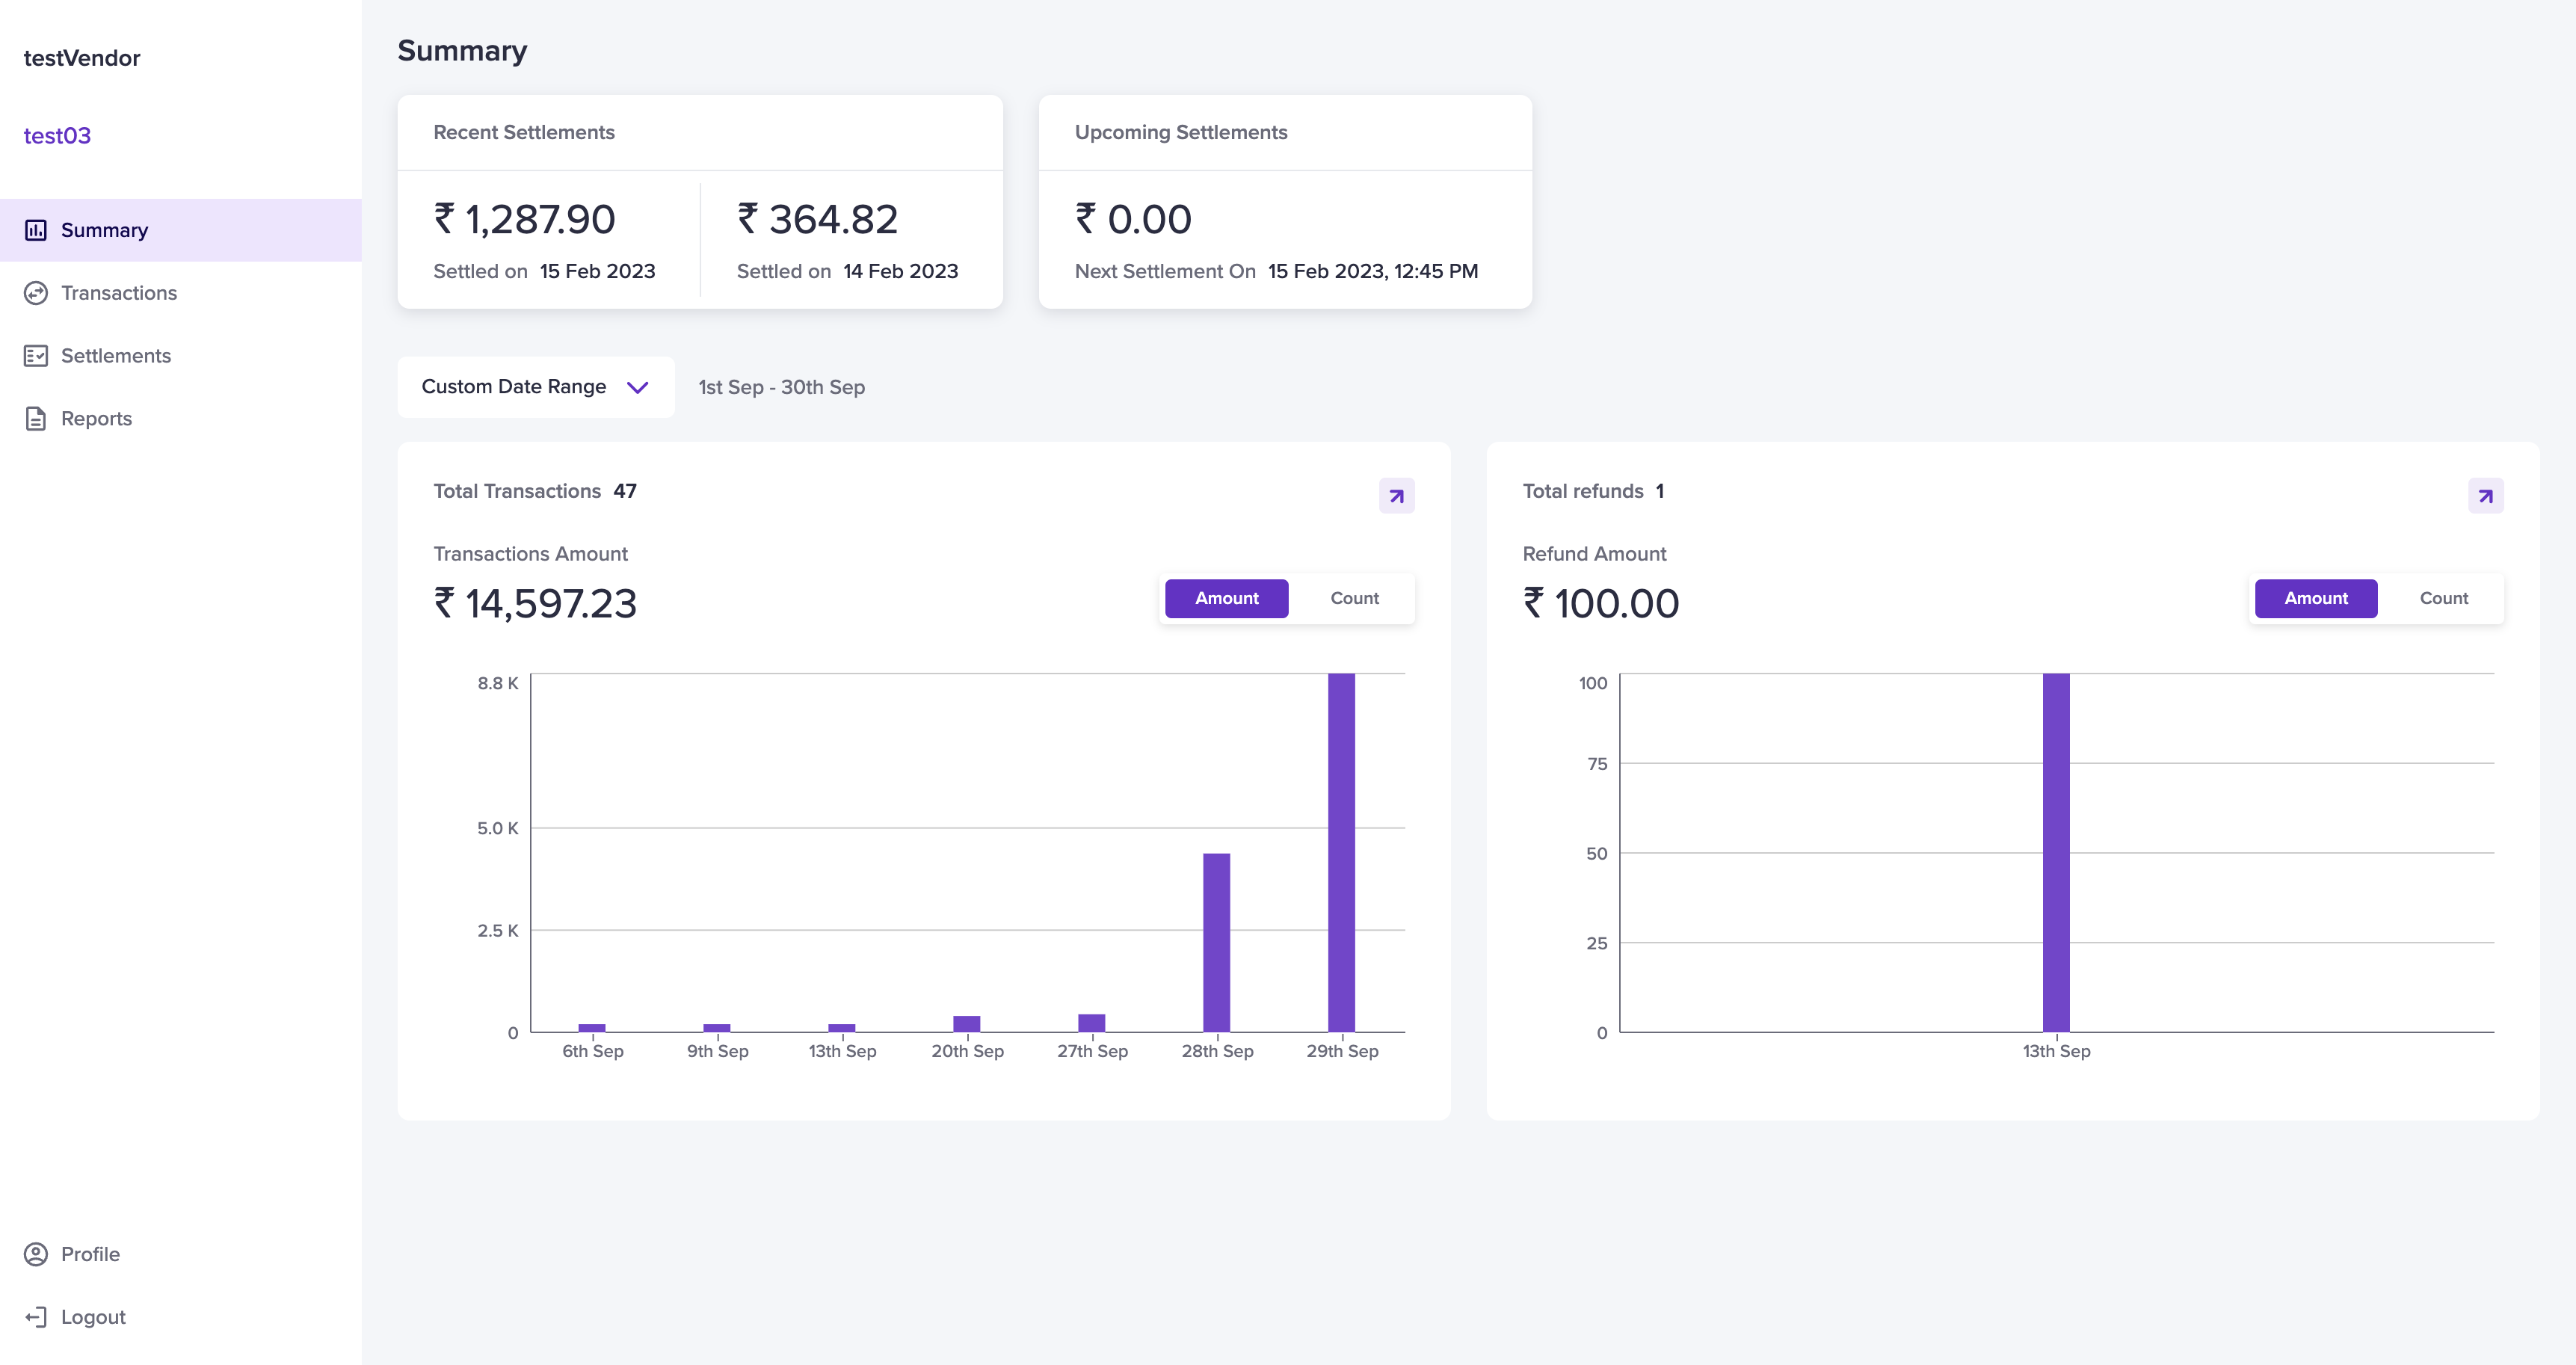The height and width of the screenshot is (1365, 2576).
Task: Click the date range dropdown chevron
Action: 637,387
